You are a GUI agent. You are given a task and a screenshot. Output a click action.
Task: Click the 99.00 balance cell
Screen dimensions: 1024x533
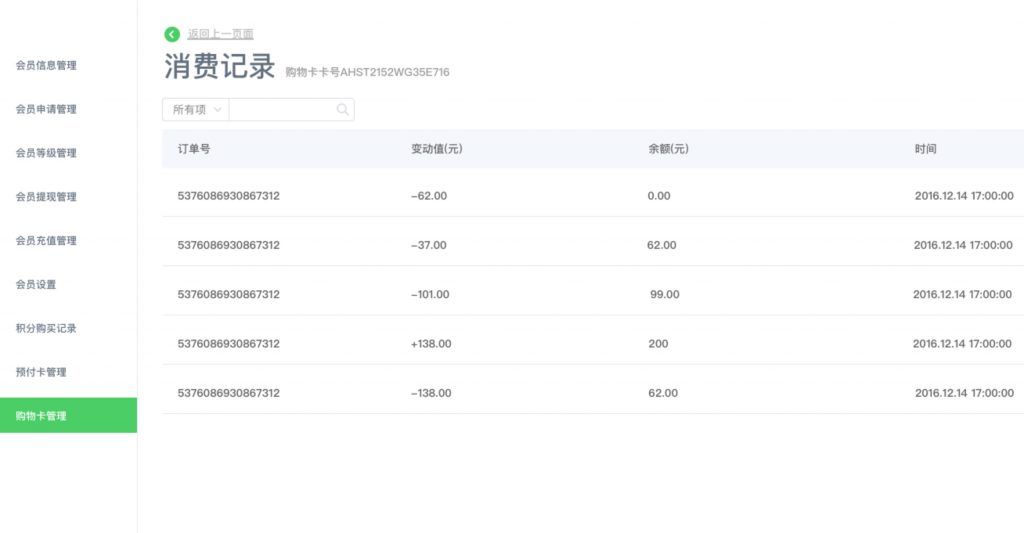point(665,295)
